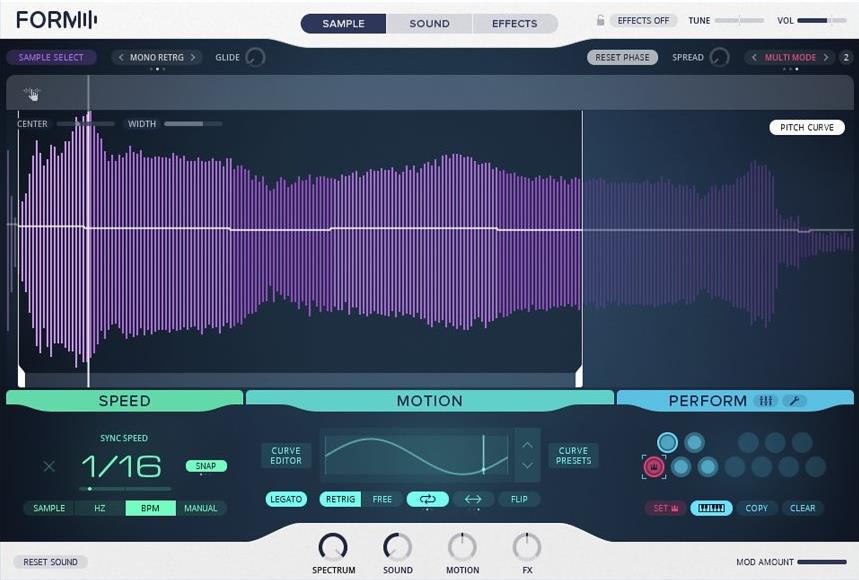Click the mixer sliders icon in Perform header
Image resolution: width=859 pixels, height=580 pixels.
[x=766, y=401]
